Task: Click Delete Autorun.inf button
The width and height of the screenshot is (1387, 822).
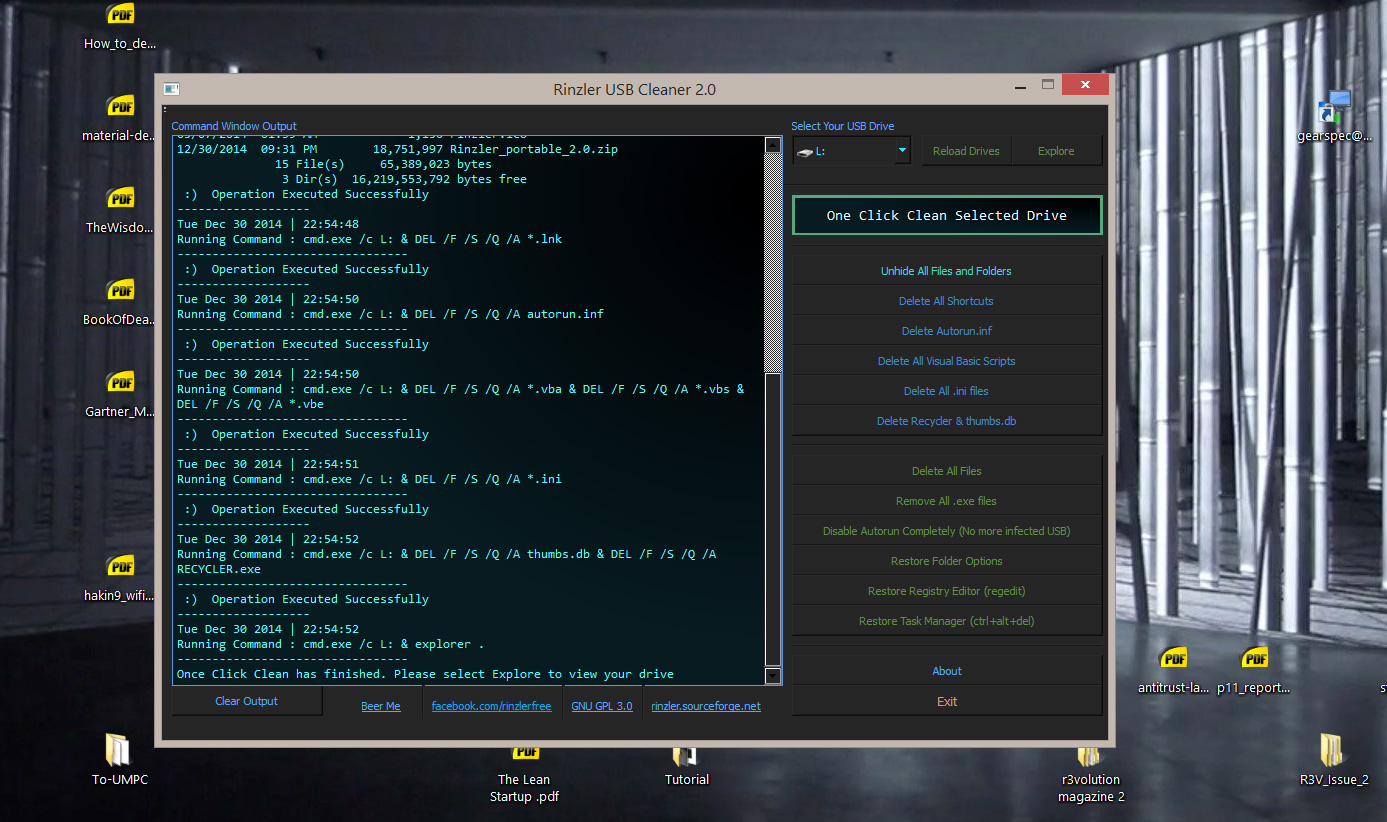Action: (x=946, y=331)
